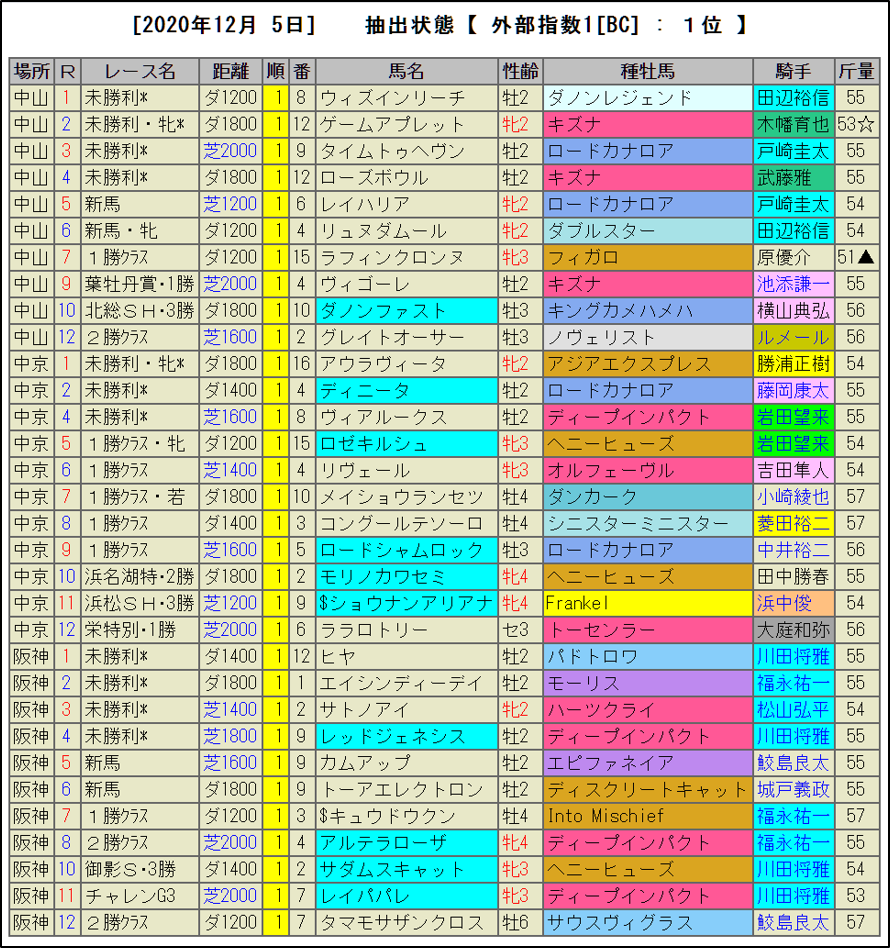Screen dimensions: 890x948
Task: Open the チャレンG3 race row
Action: pos(140,895)
